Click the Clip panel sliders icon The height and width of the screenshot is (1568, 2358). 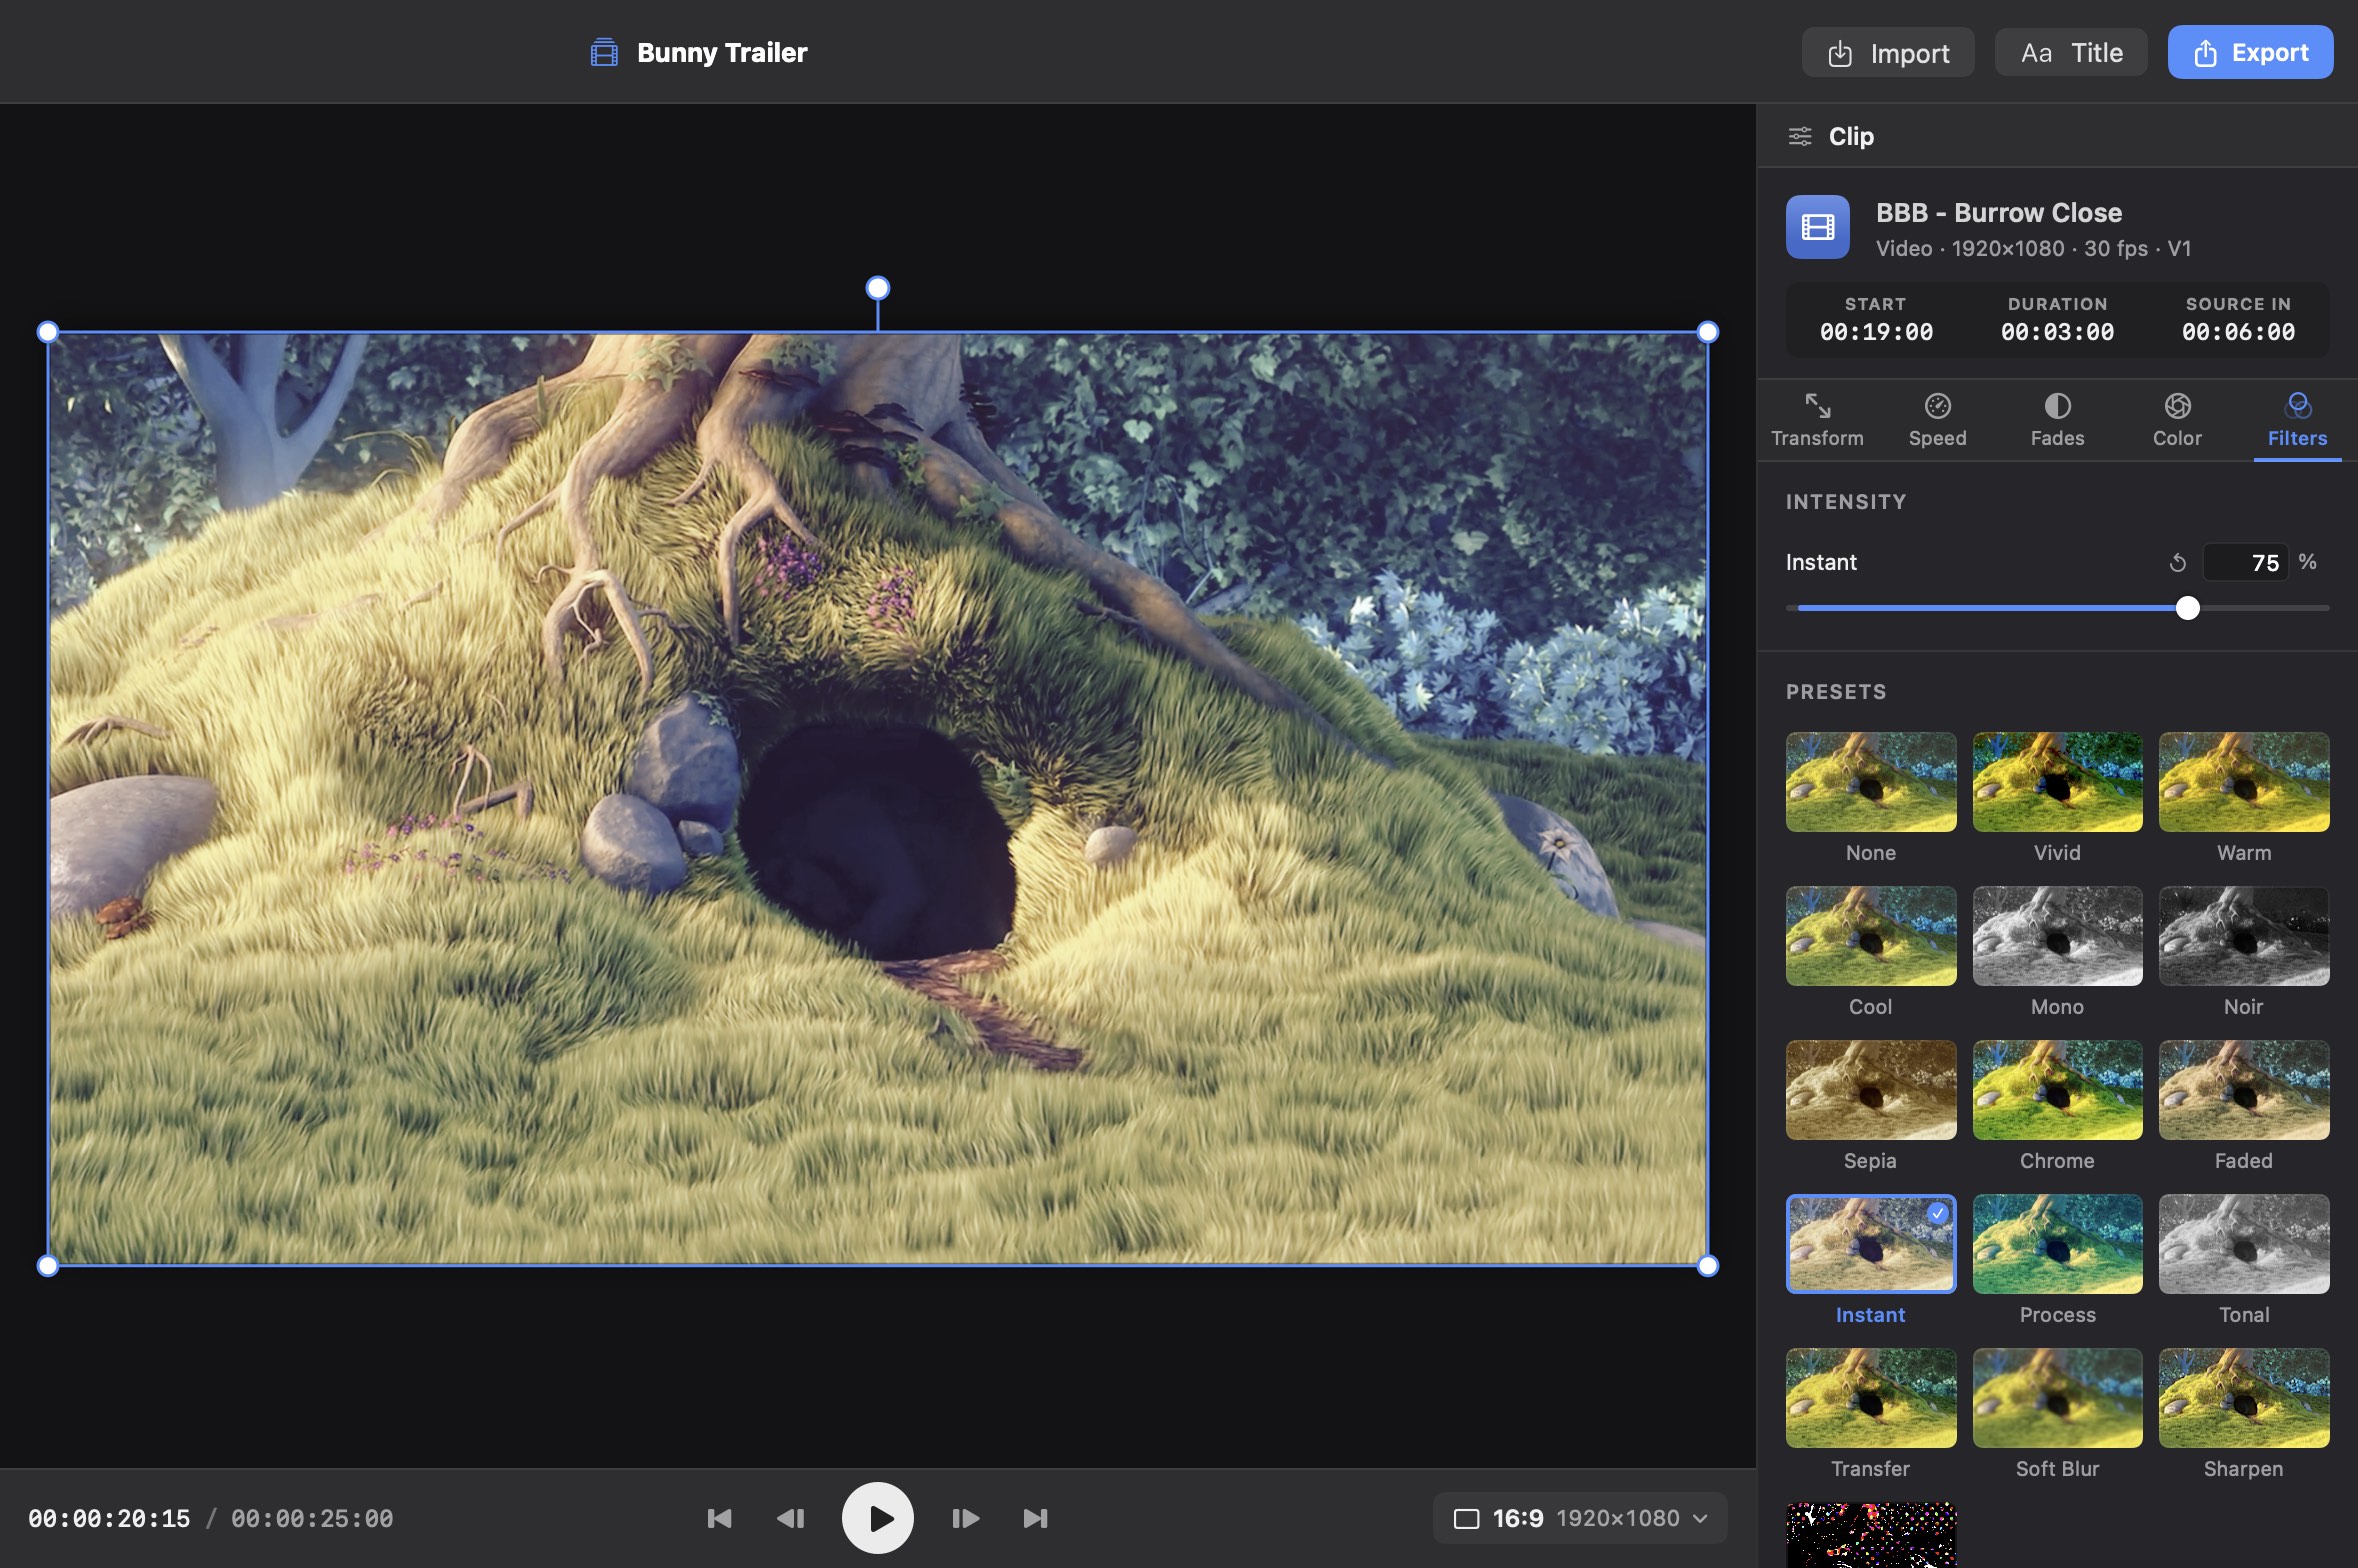point(1800,136)
